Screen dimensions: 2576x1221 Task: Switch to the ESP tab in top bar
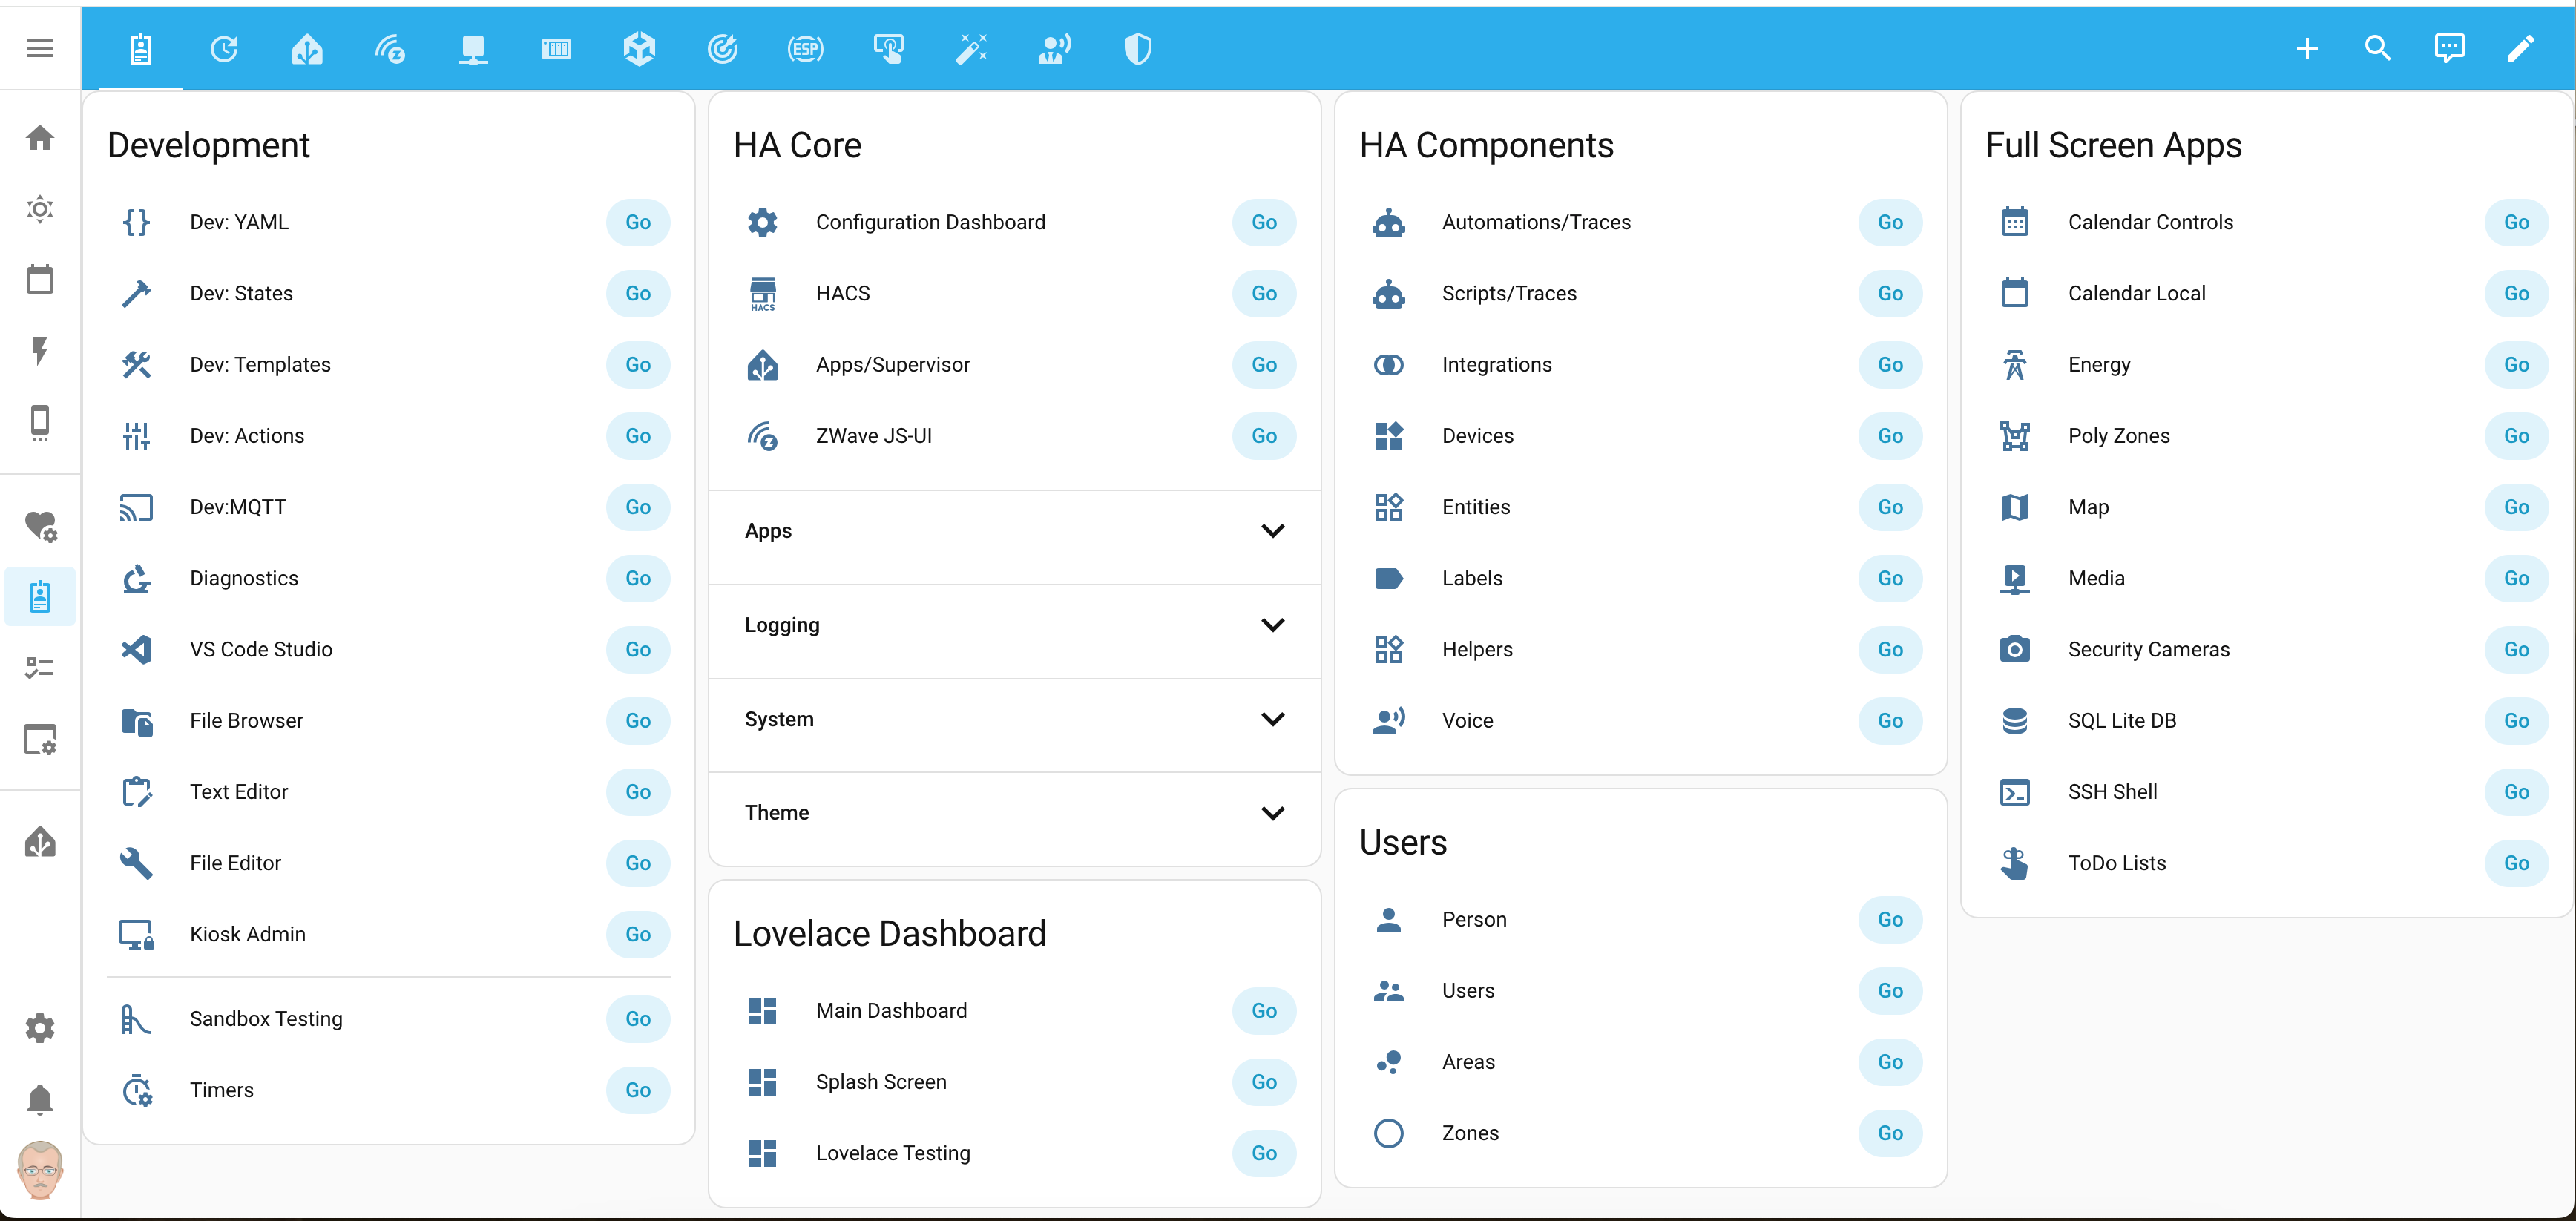tap(805, 48)
